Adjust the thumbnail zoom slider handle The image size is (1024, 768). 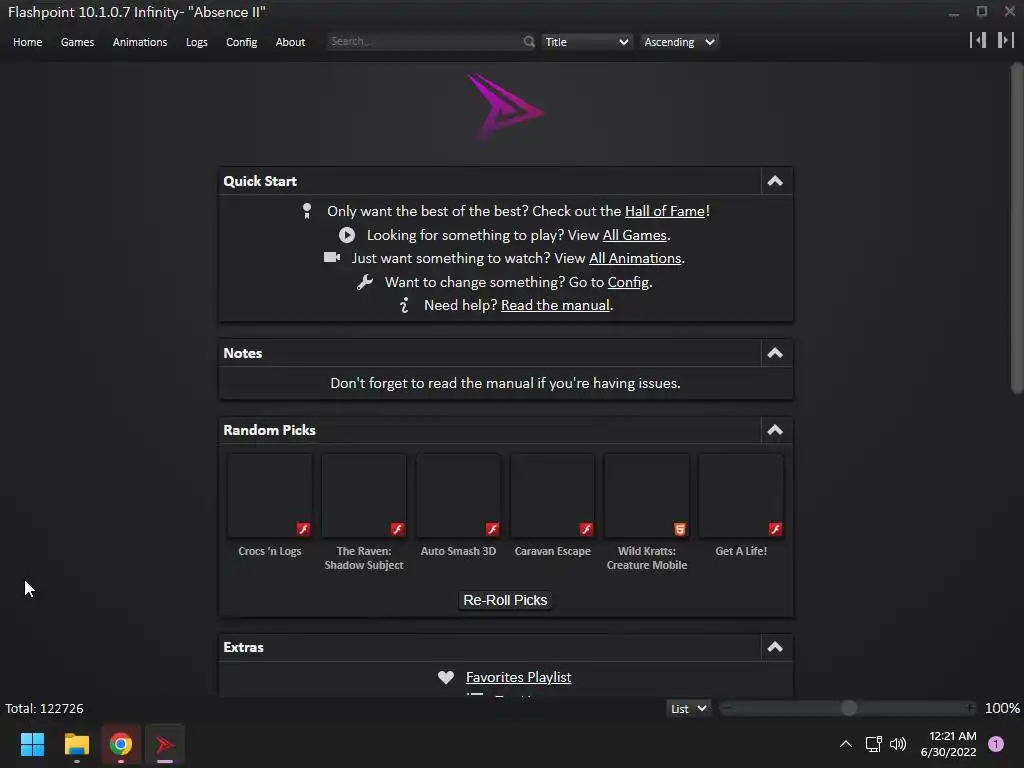(849, 708)
